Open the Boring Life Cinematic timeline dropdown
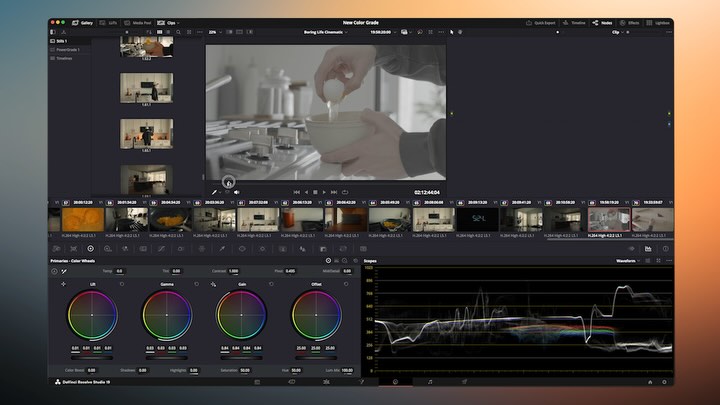720x405 pixels. 324,32
